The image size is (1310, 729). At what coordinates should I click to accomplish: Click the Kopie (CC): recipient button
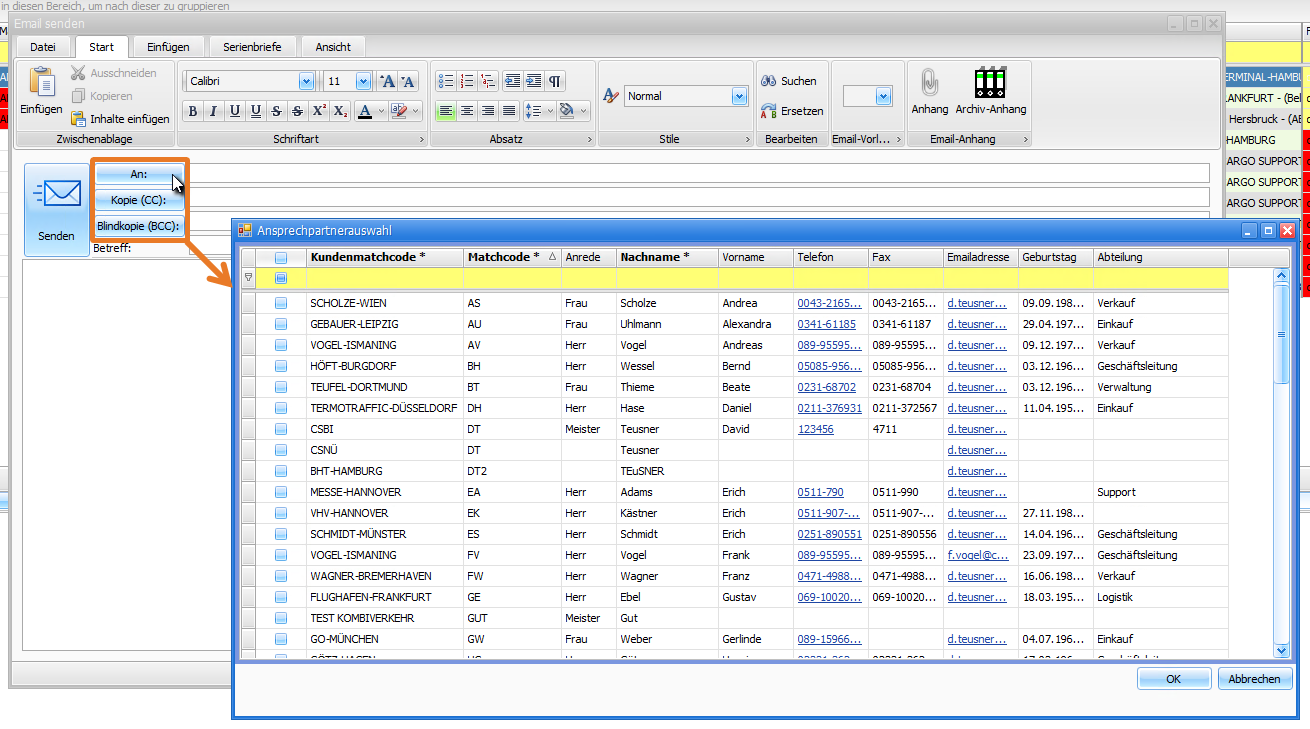coord(139,200)
